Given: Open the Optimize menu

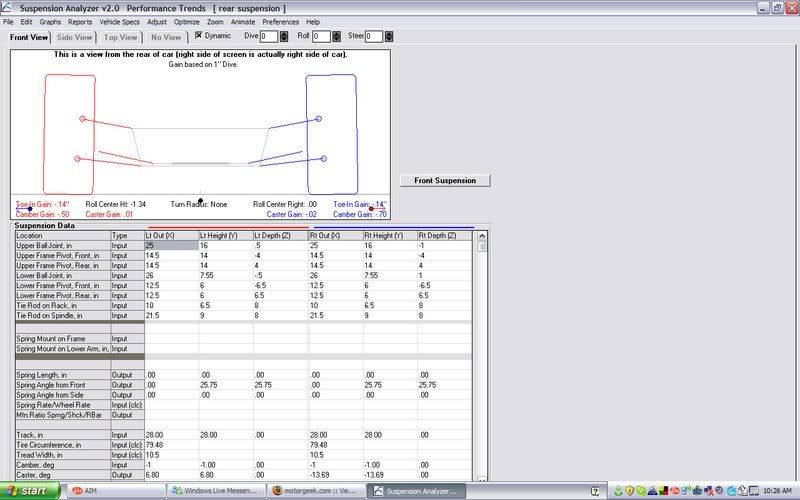Looking at the screenshot, I should coord(187,21).
